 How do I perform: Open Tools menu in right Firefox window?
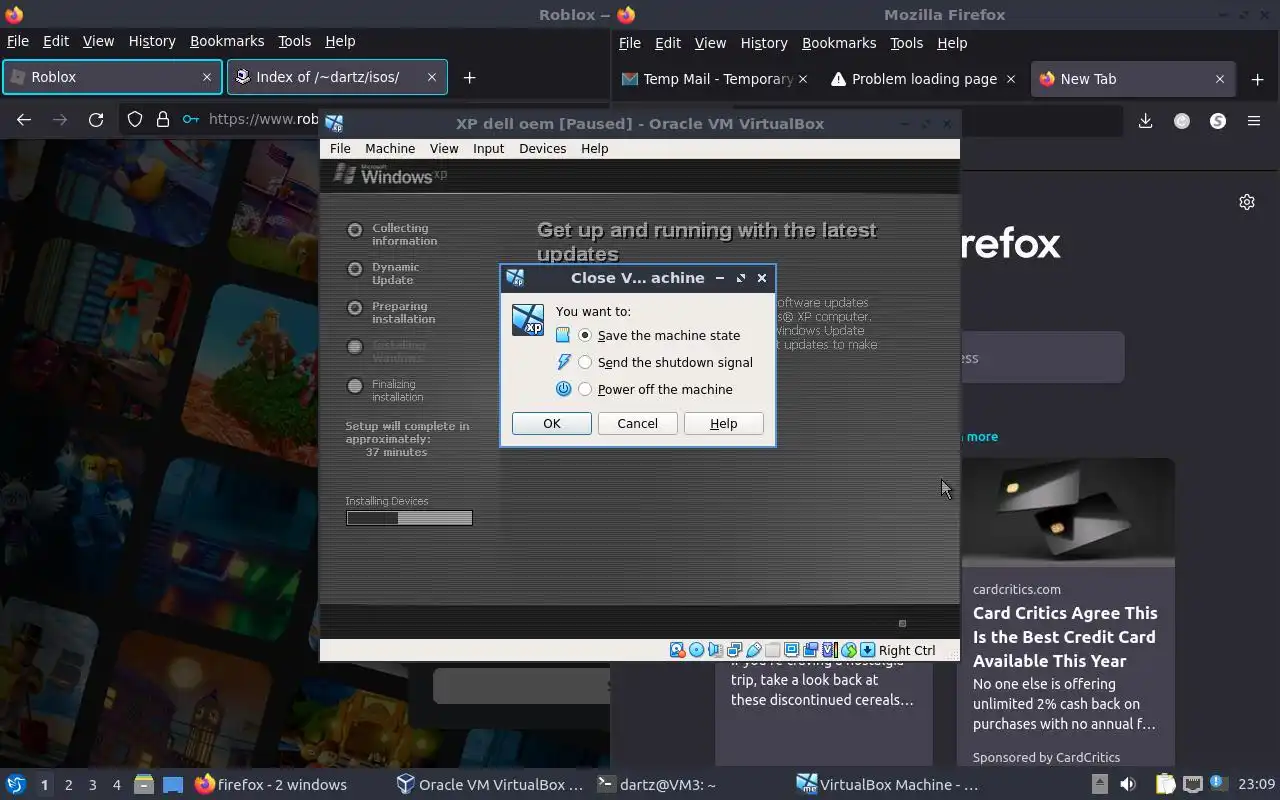point(906,43)
